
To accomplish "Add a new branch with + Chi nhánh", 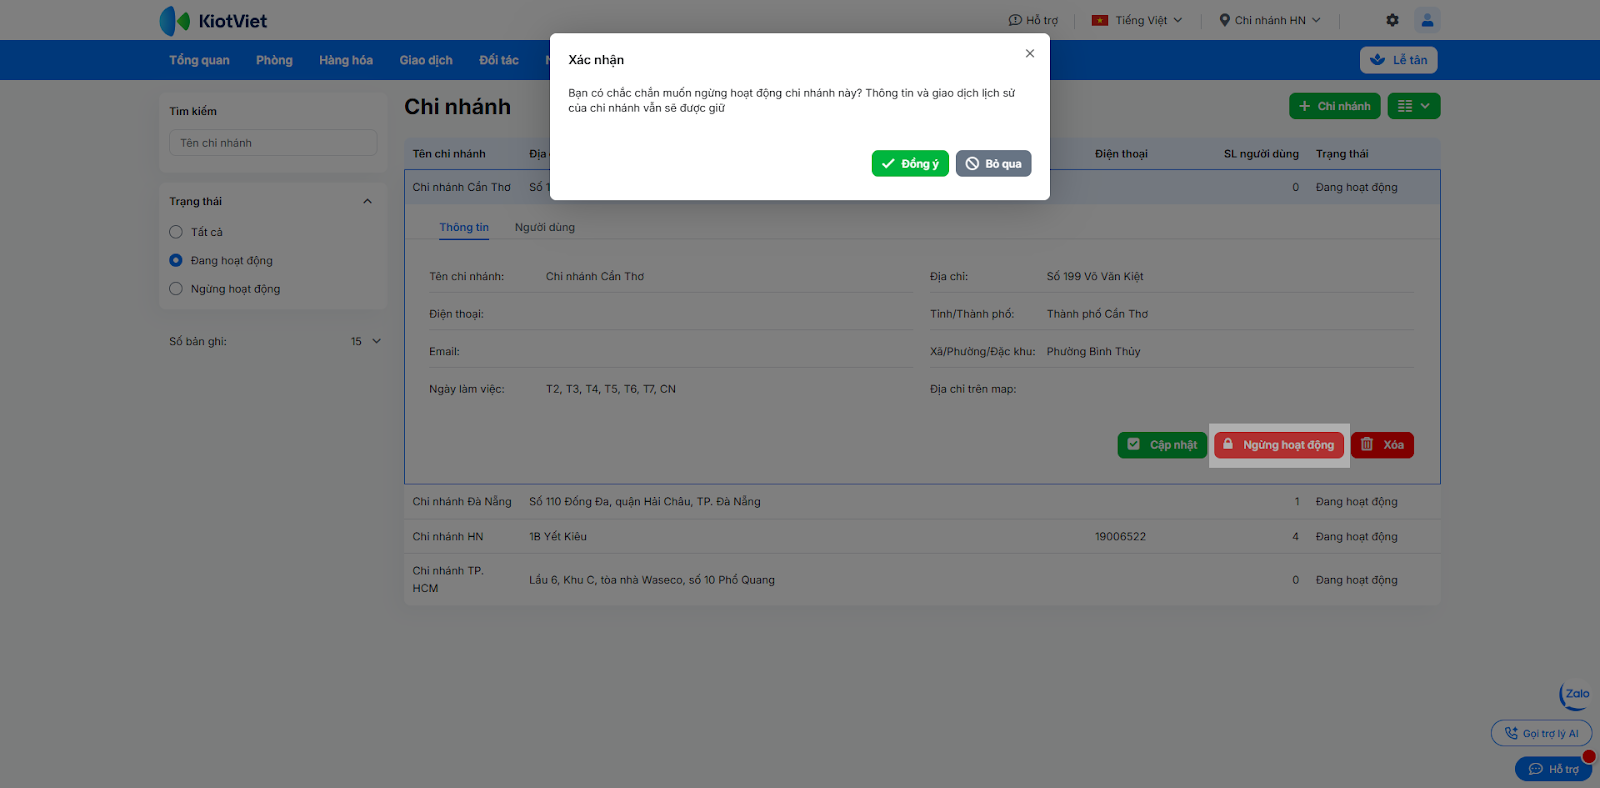I will [1335, 106].
